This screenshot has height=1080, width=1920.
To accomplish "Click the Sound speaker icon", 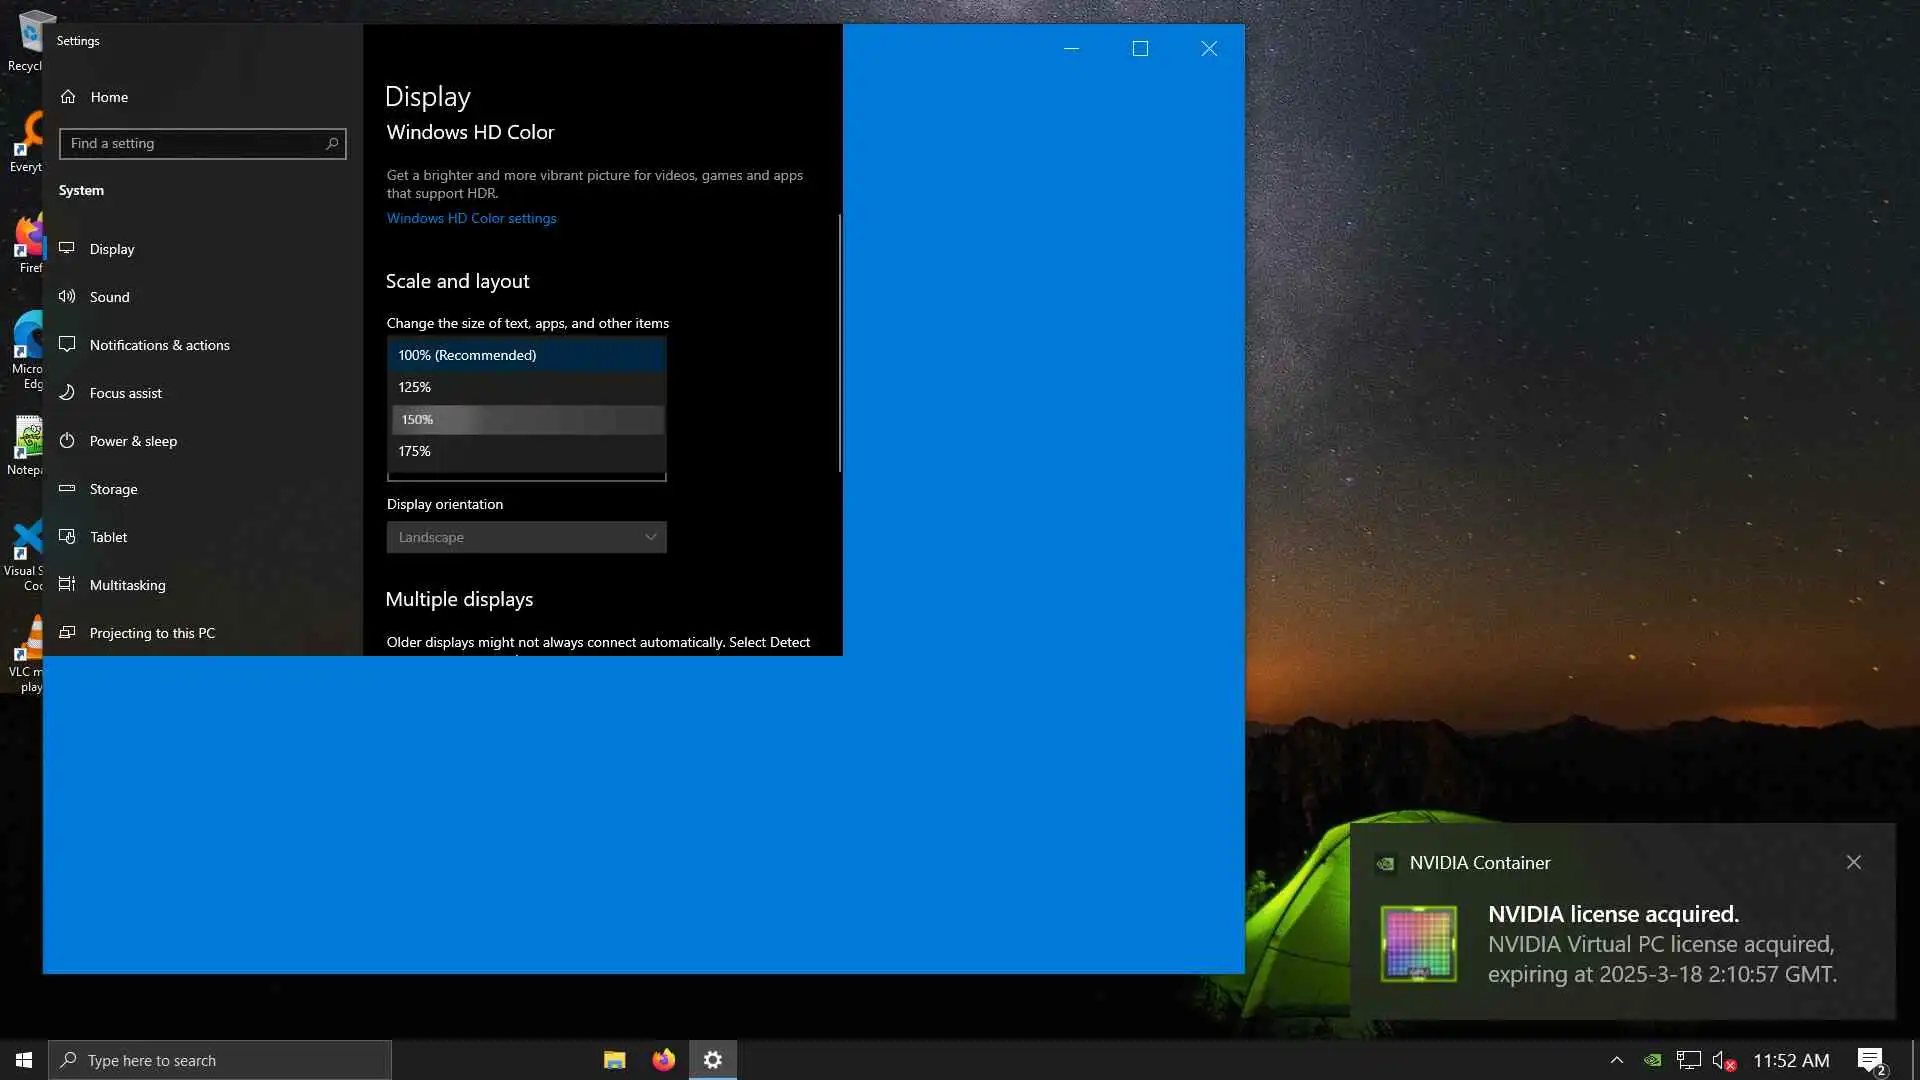I will click(67, 296).
